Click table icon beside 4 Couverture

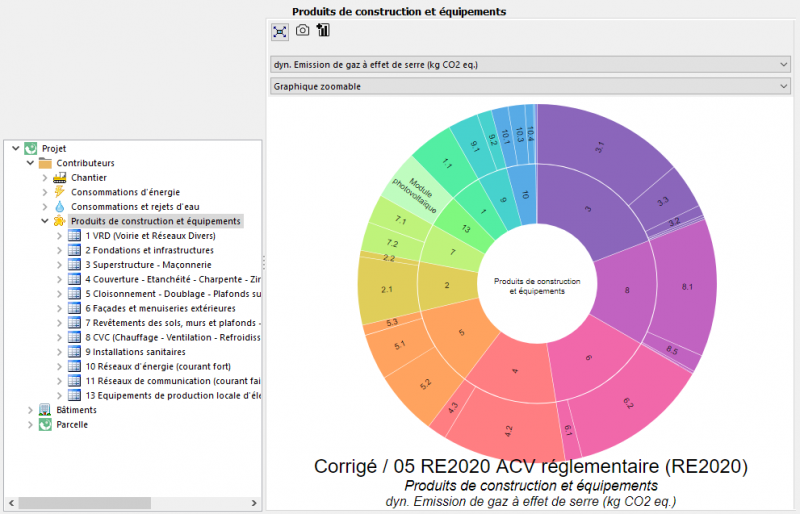click(x=74, y=279)
